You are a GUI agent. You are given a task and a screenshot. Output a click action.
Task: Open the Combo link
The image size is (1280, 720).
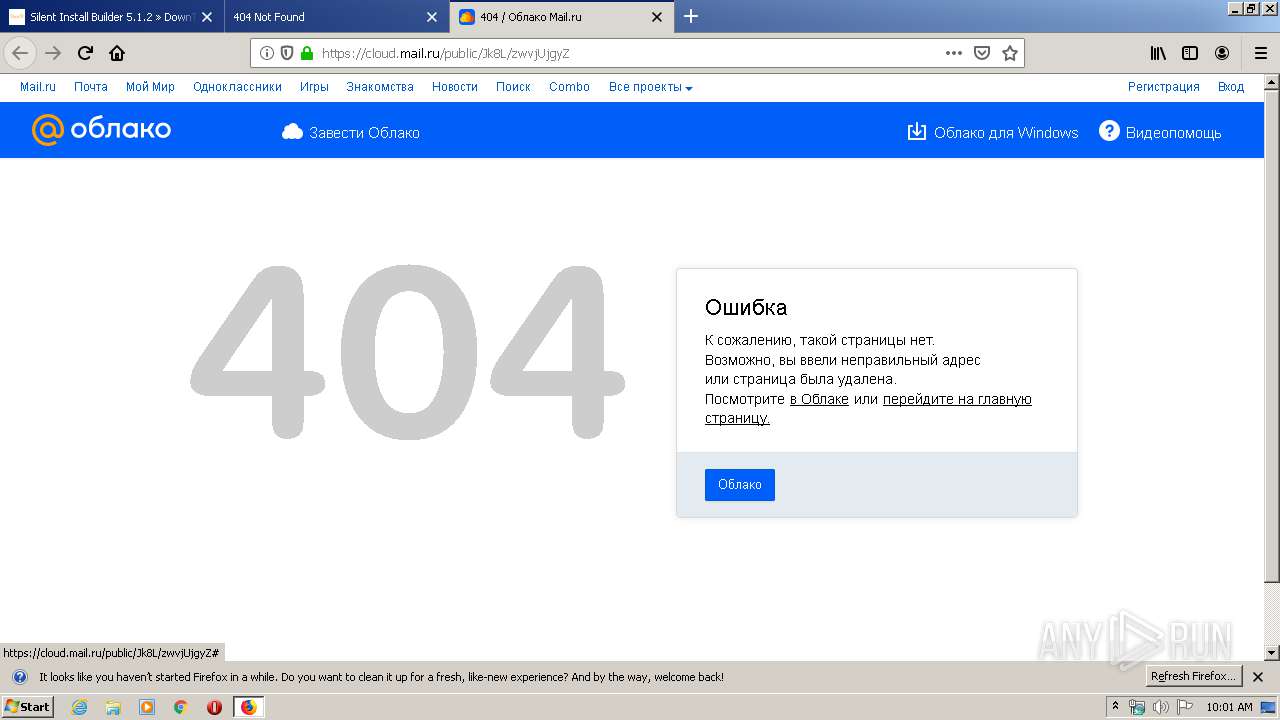click(x=569, y=87)
